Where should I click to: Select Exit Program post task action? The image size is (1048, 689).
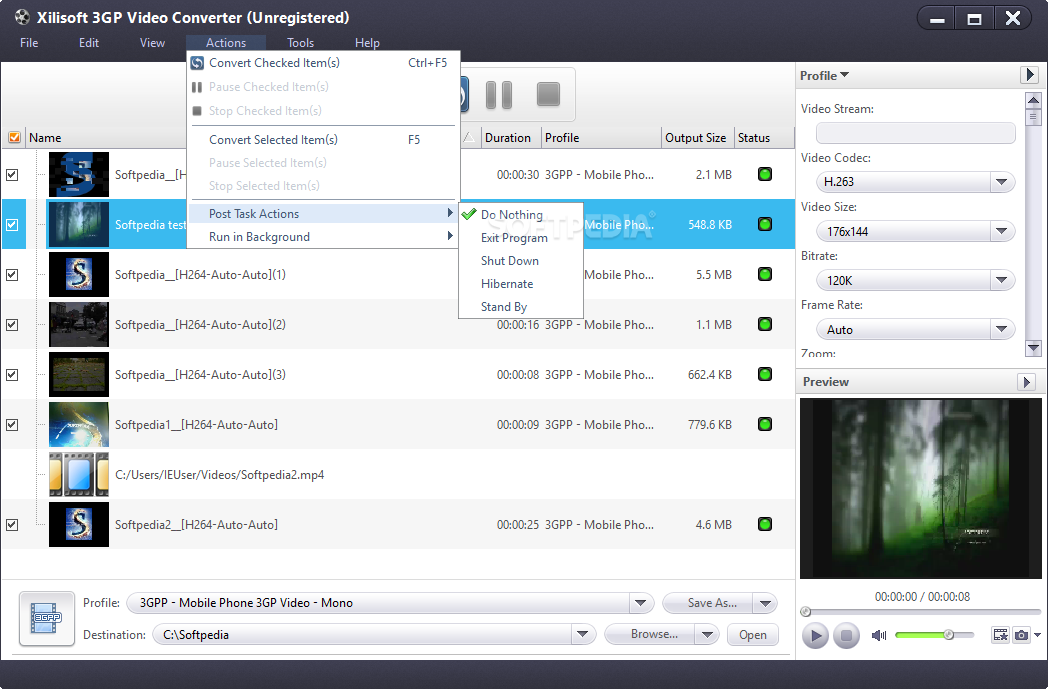point(521,238)
